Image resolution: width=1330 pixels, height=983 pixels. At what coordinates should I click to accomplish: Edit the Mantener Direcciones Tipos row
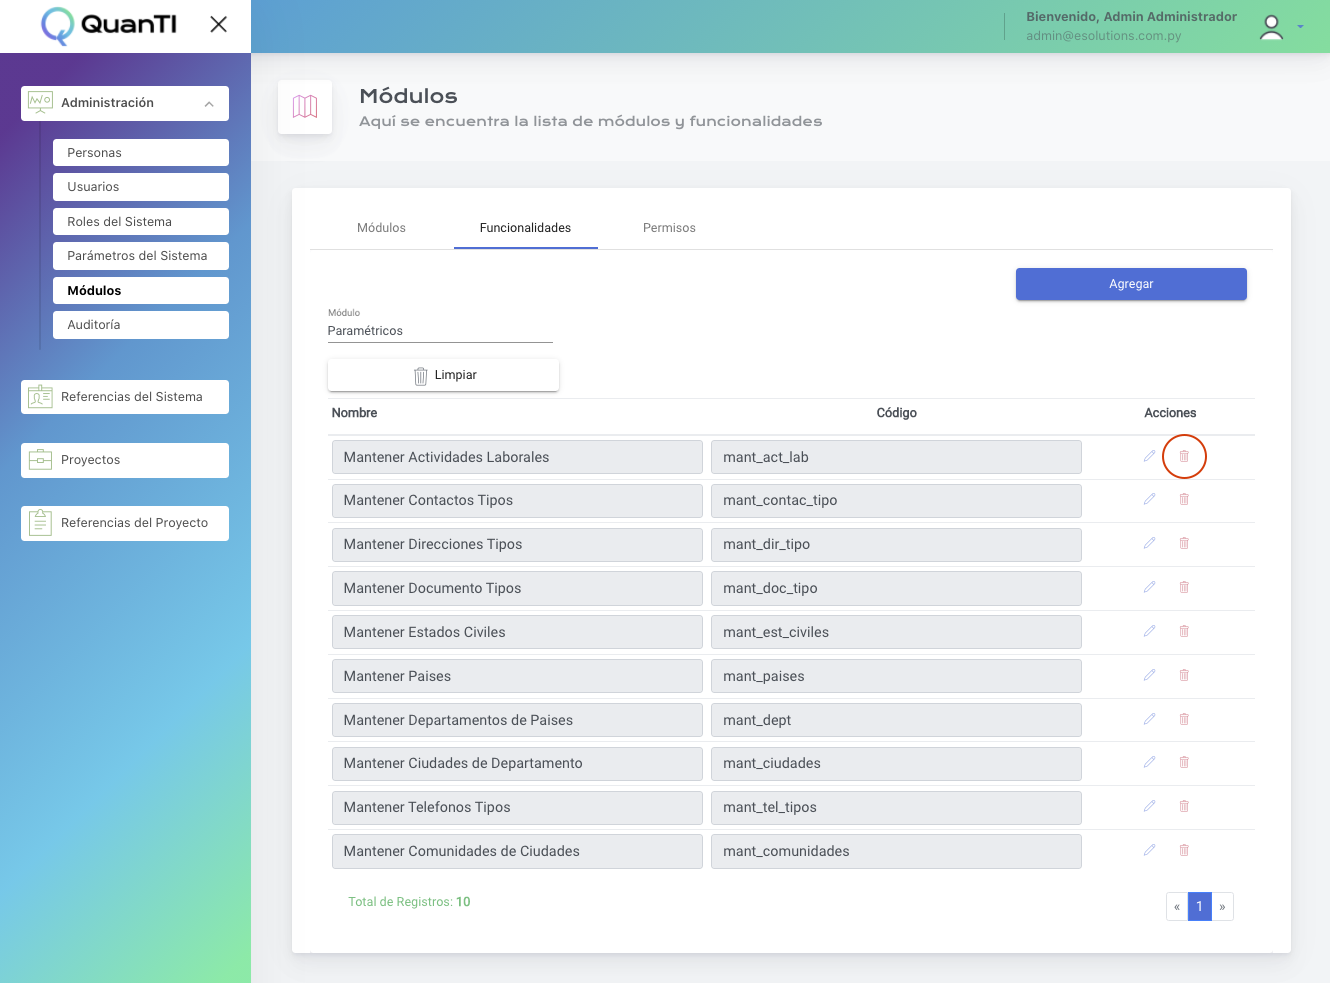pos(1149,543)
